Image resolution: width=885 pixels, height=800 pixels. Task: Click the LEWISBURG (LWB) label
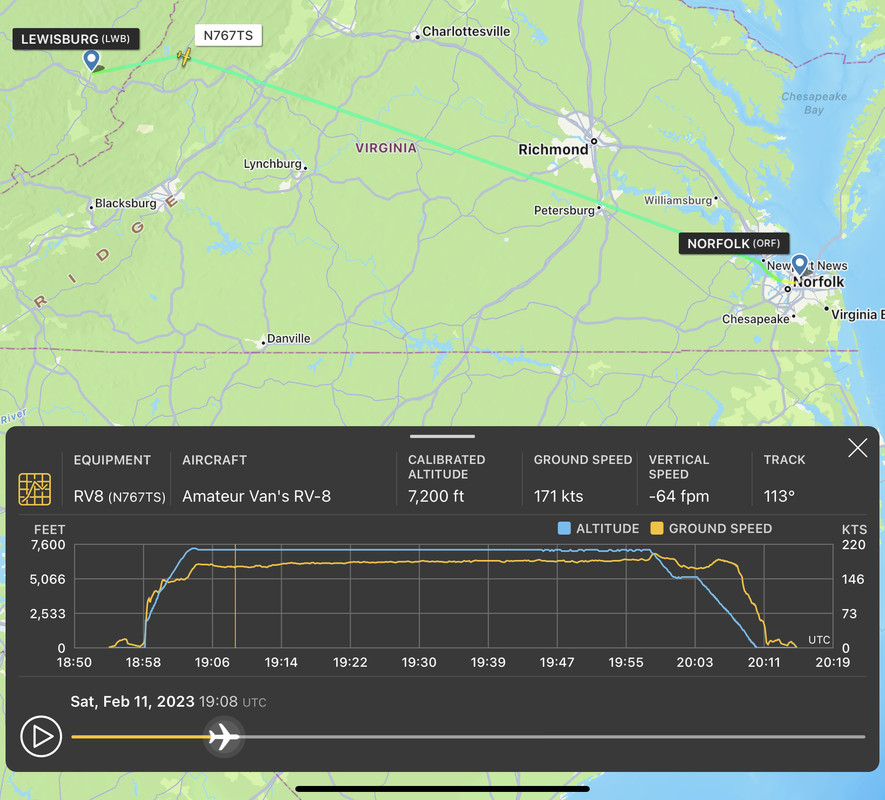click(x=76, y=39)
